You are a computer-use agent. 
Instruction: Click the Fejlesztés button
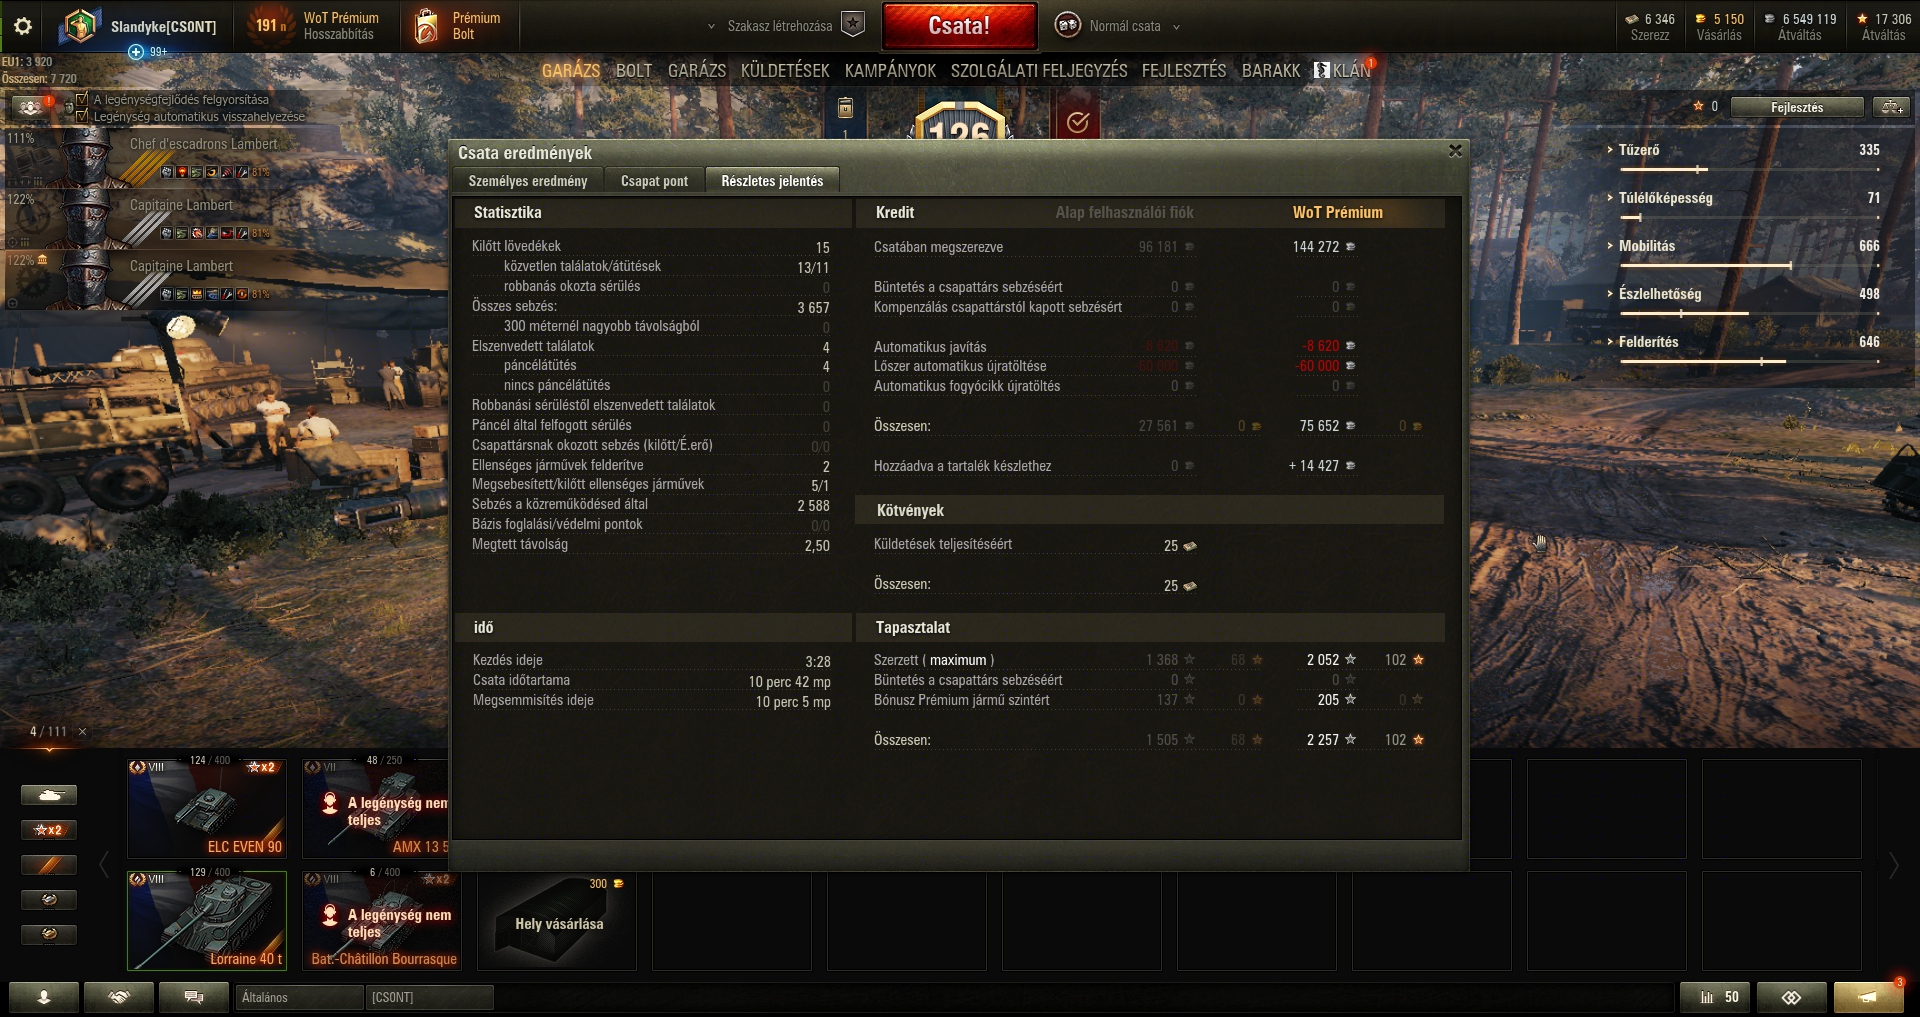[x=1797, y=107]
